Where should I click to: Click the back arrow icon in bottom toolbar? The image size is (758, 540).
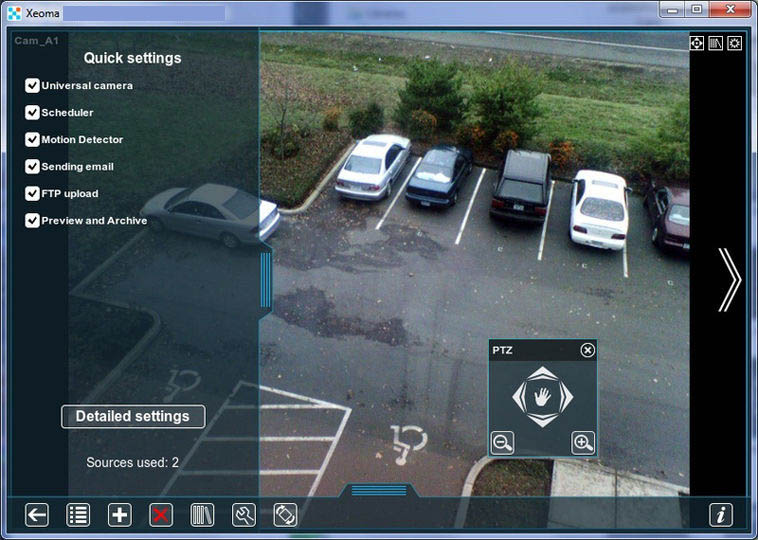[x=37, y=515]
